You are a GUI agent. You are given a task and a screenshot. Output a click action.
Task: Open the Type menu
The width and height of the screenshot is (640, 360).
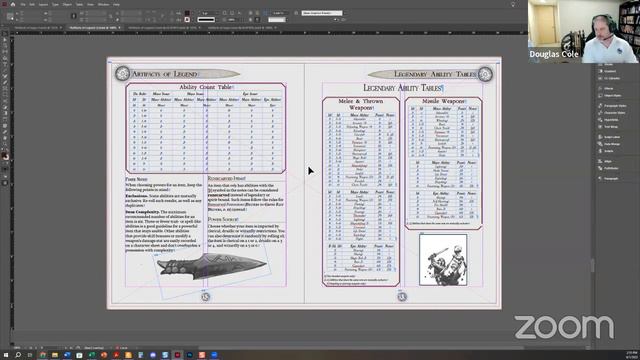[55, 4]
